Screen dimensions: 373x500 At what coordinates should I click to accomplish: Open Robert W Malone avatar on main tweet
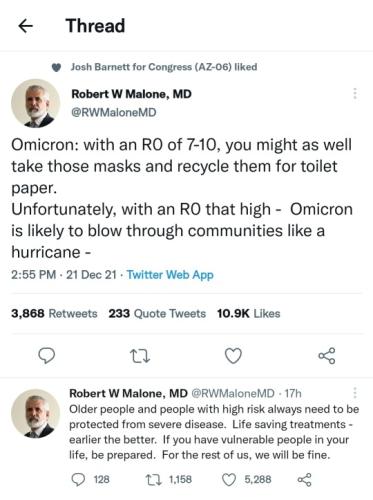[x=36, y=103]
